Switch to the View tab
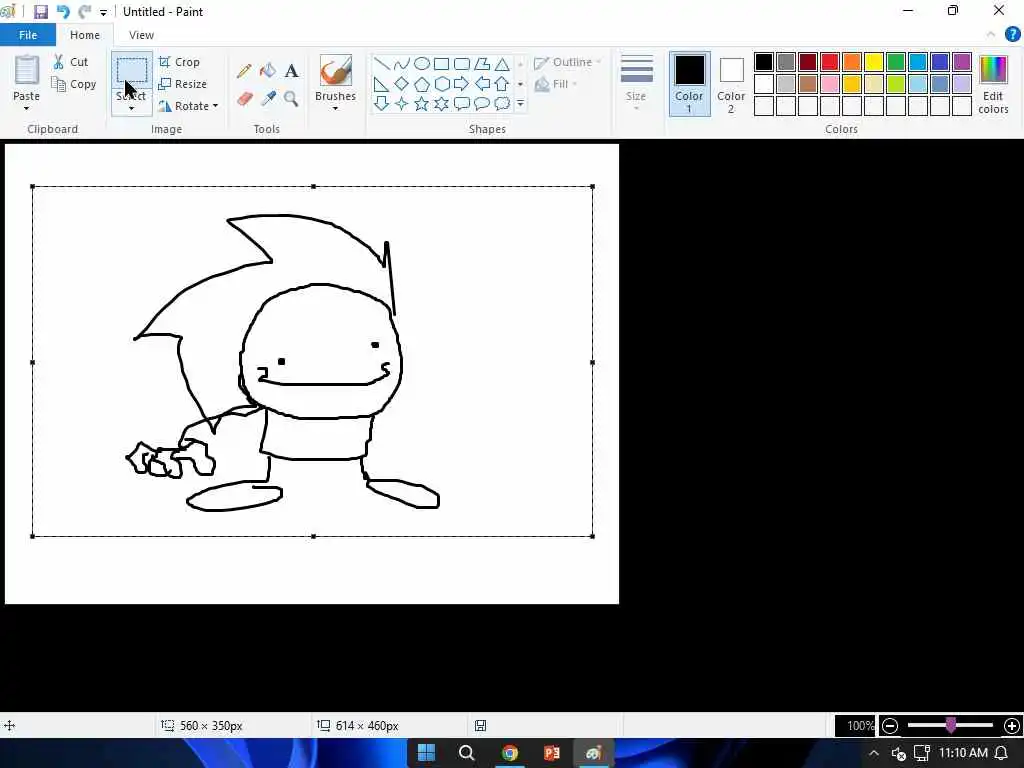This screenshot has width=1024, height=768. click(141, 35)
